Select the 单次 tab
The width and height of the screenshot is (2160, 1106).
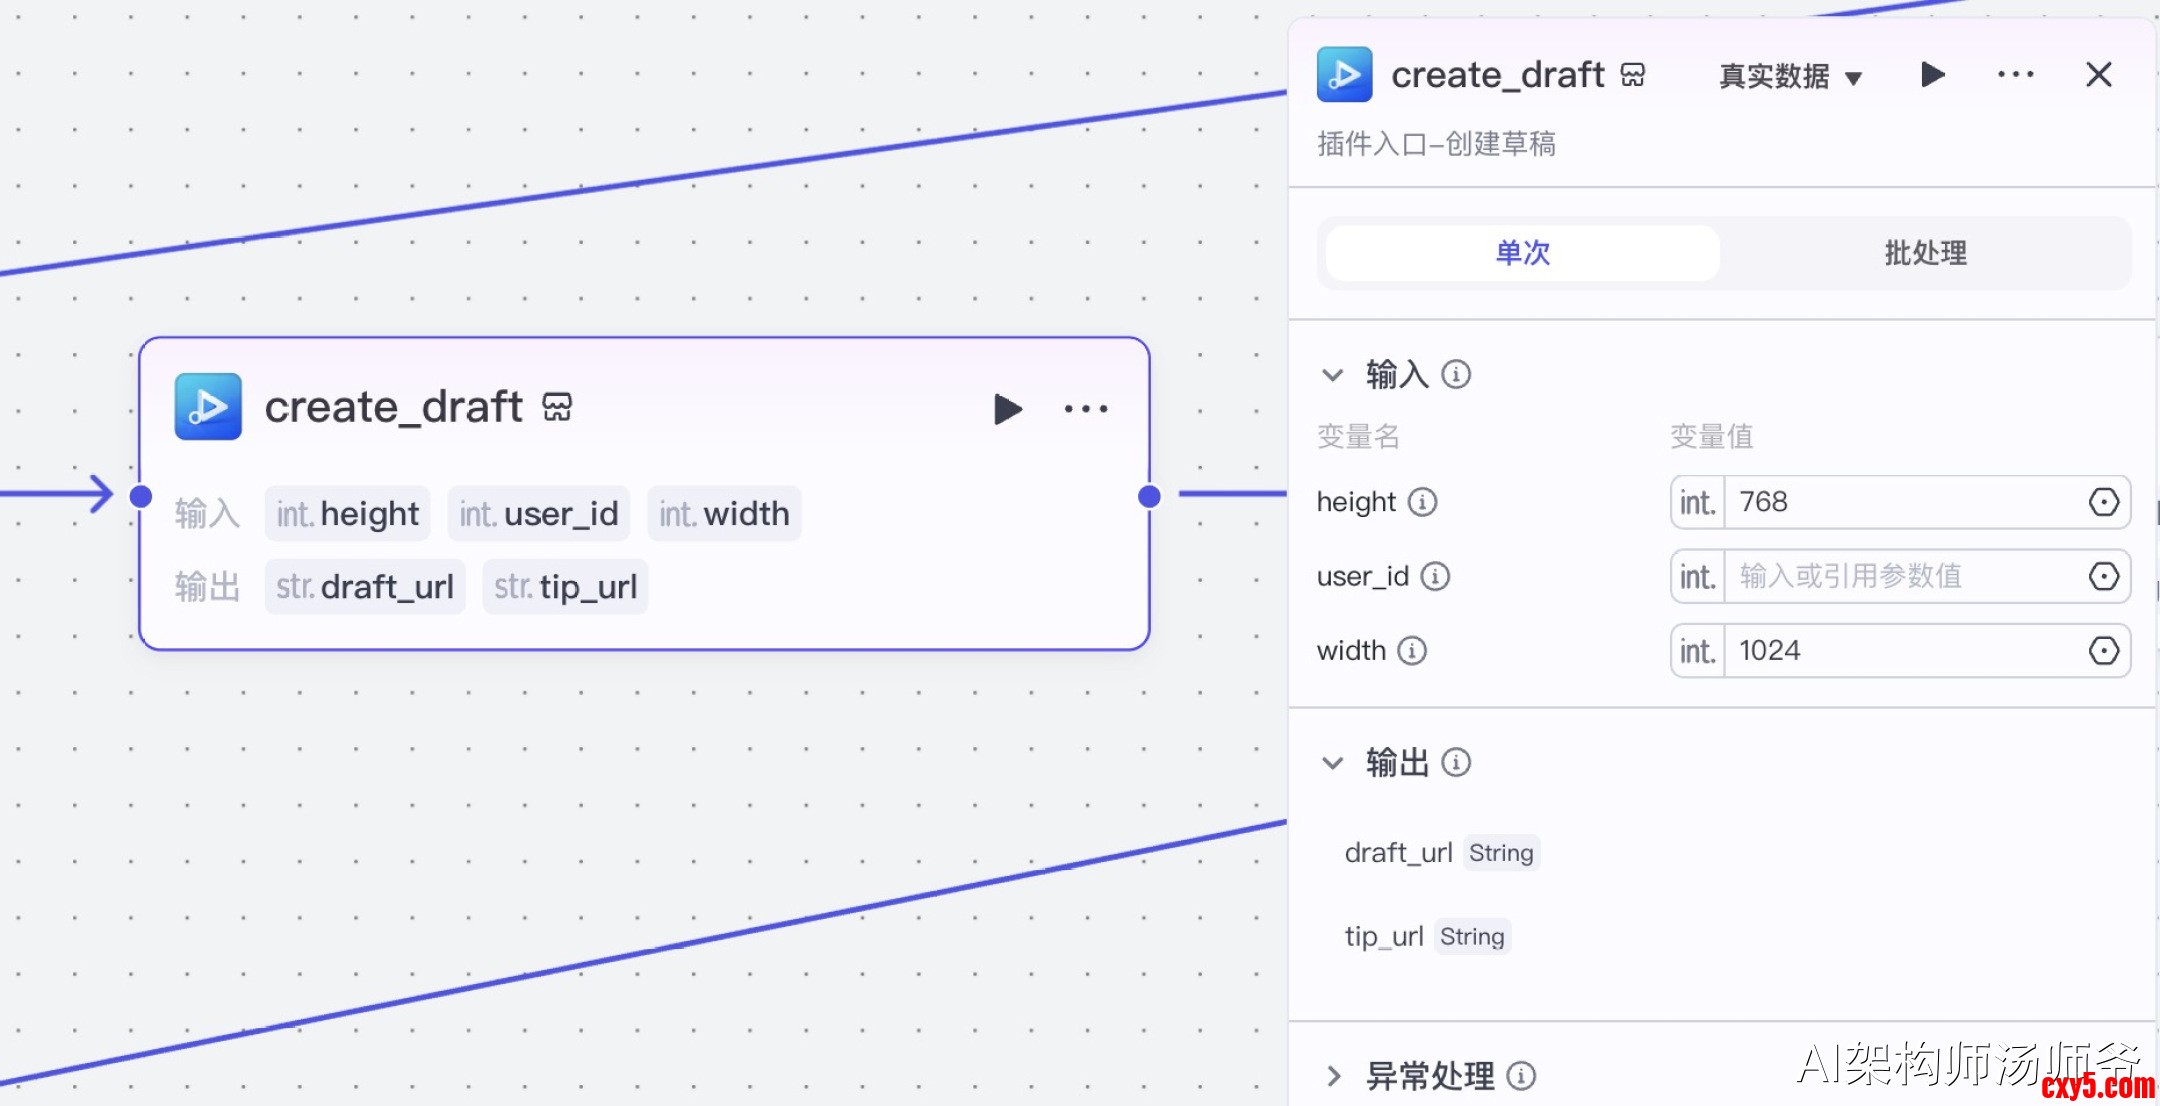point(1522,253)
